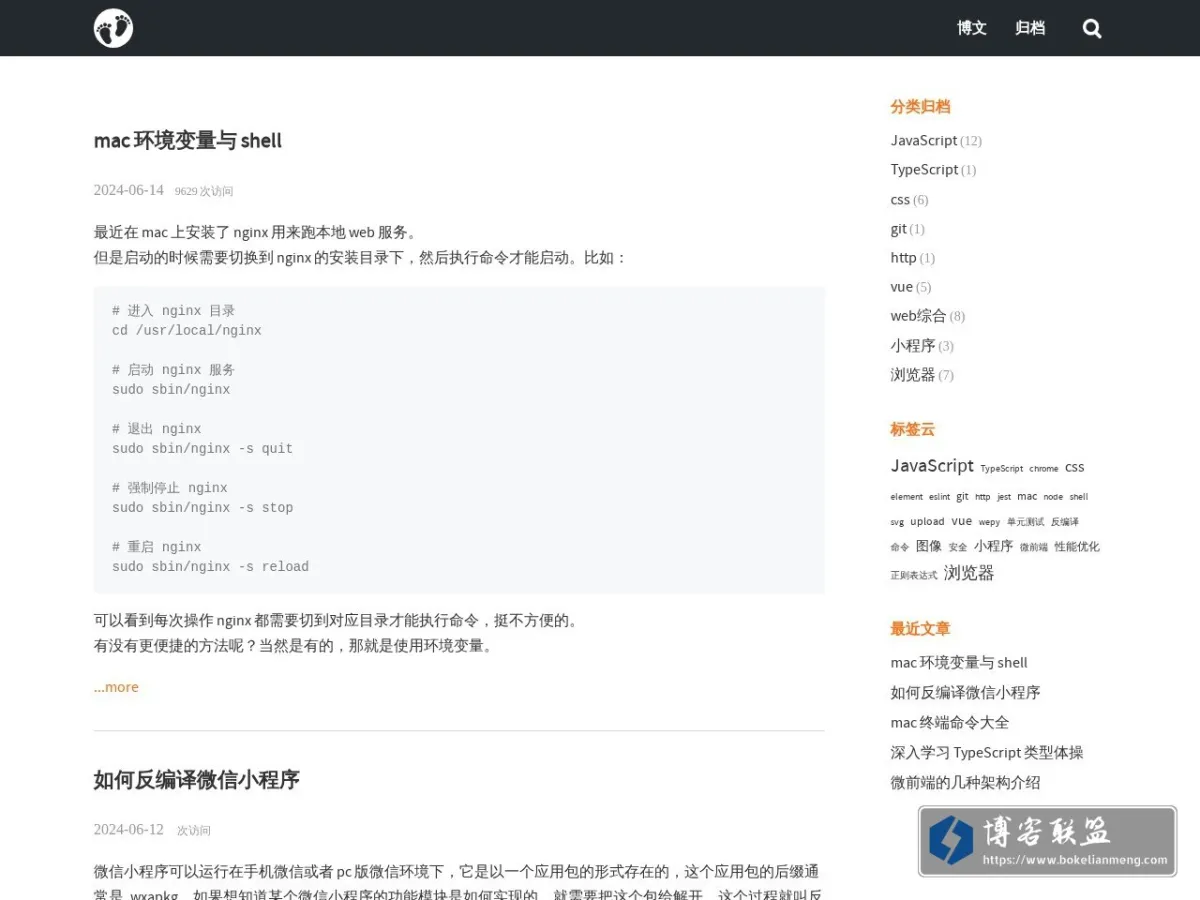Select 小程序 (3) category

pyautogui.click(x=922, y=346)
